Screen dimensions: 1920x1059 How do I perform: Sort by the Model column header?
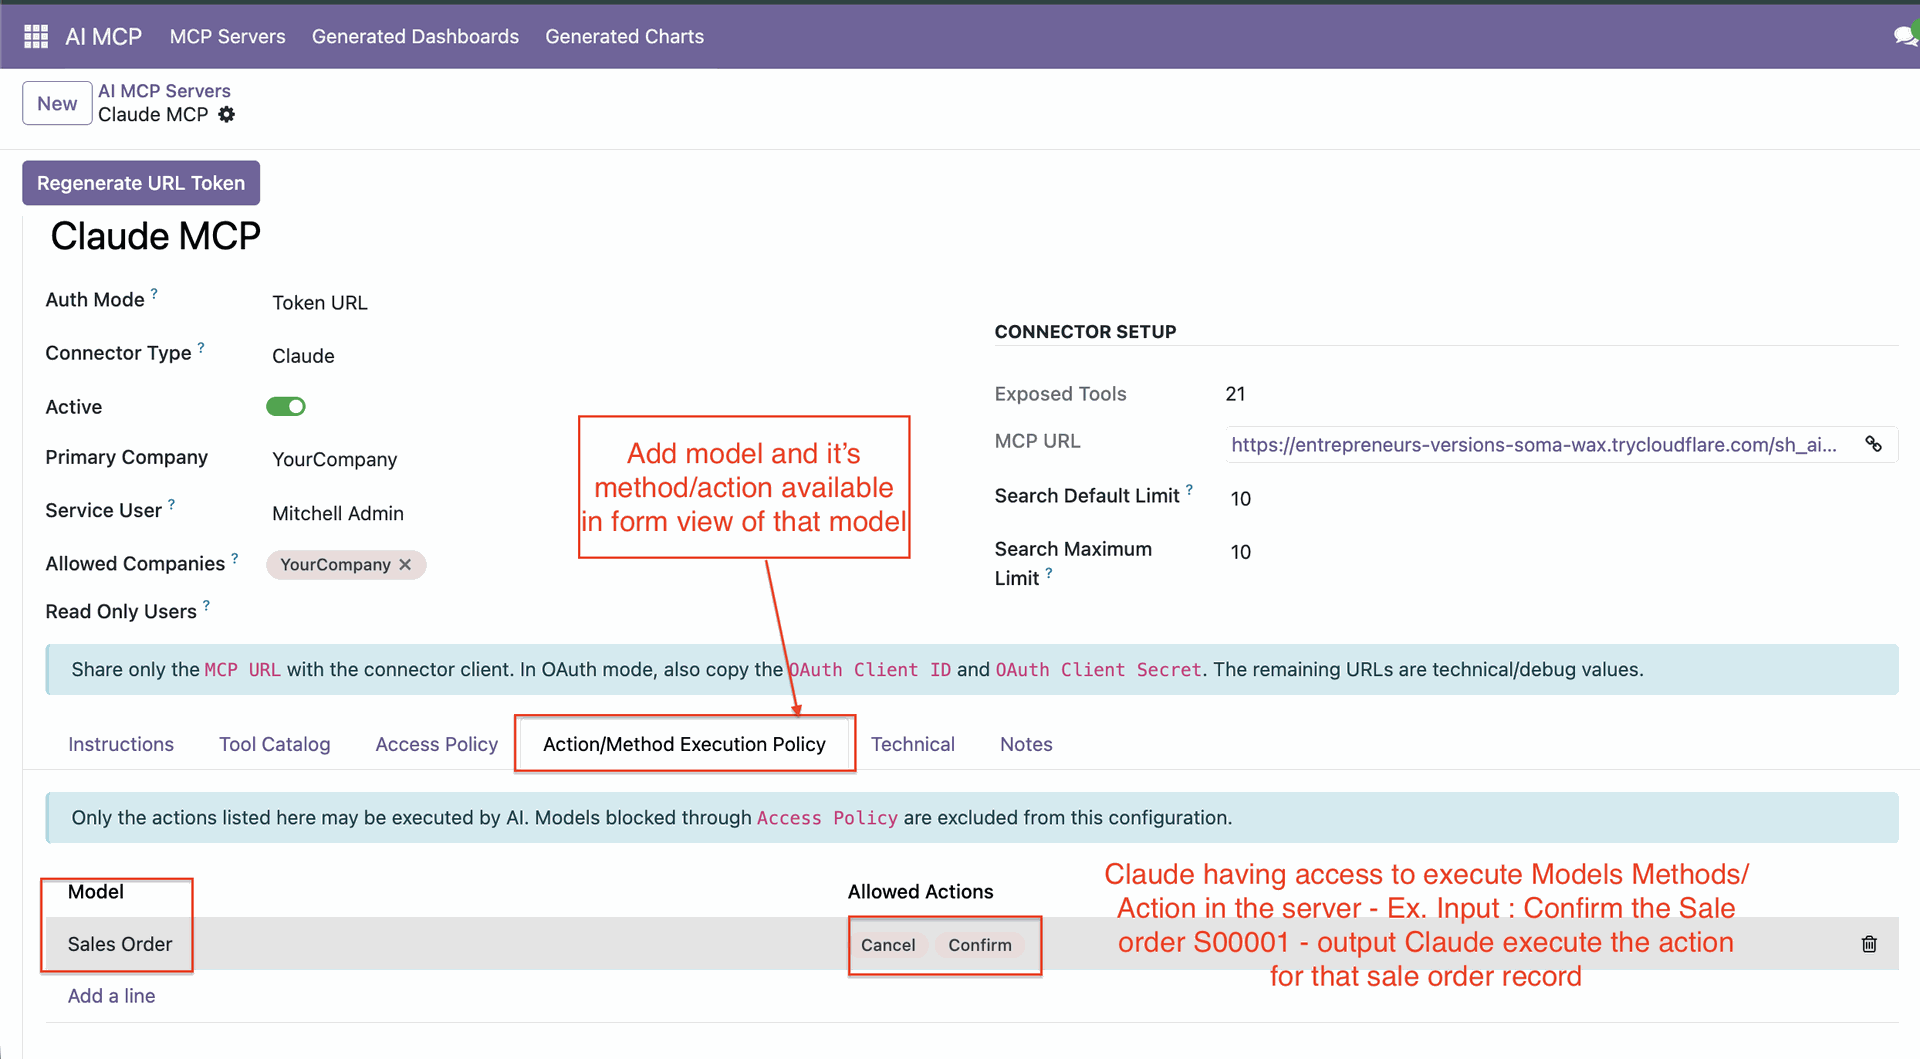coord(96,892)
